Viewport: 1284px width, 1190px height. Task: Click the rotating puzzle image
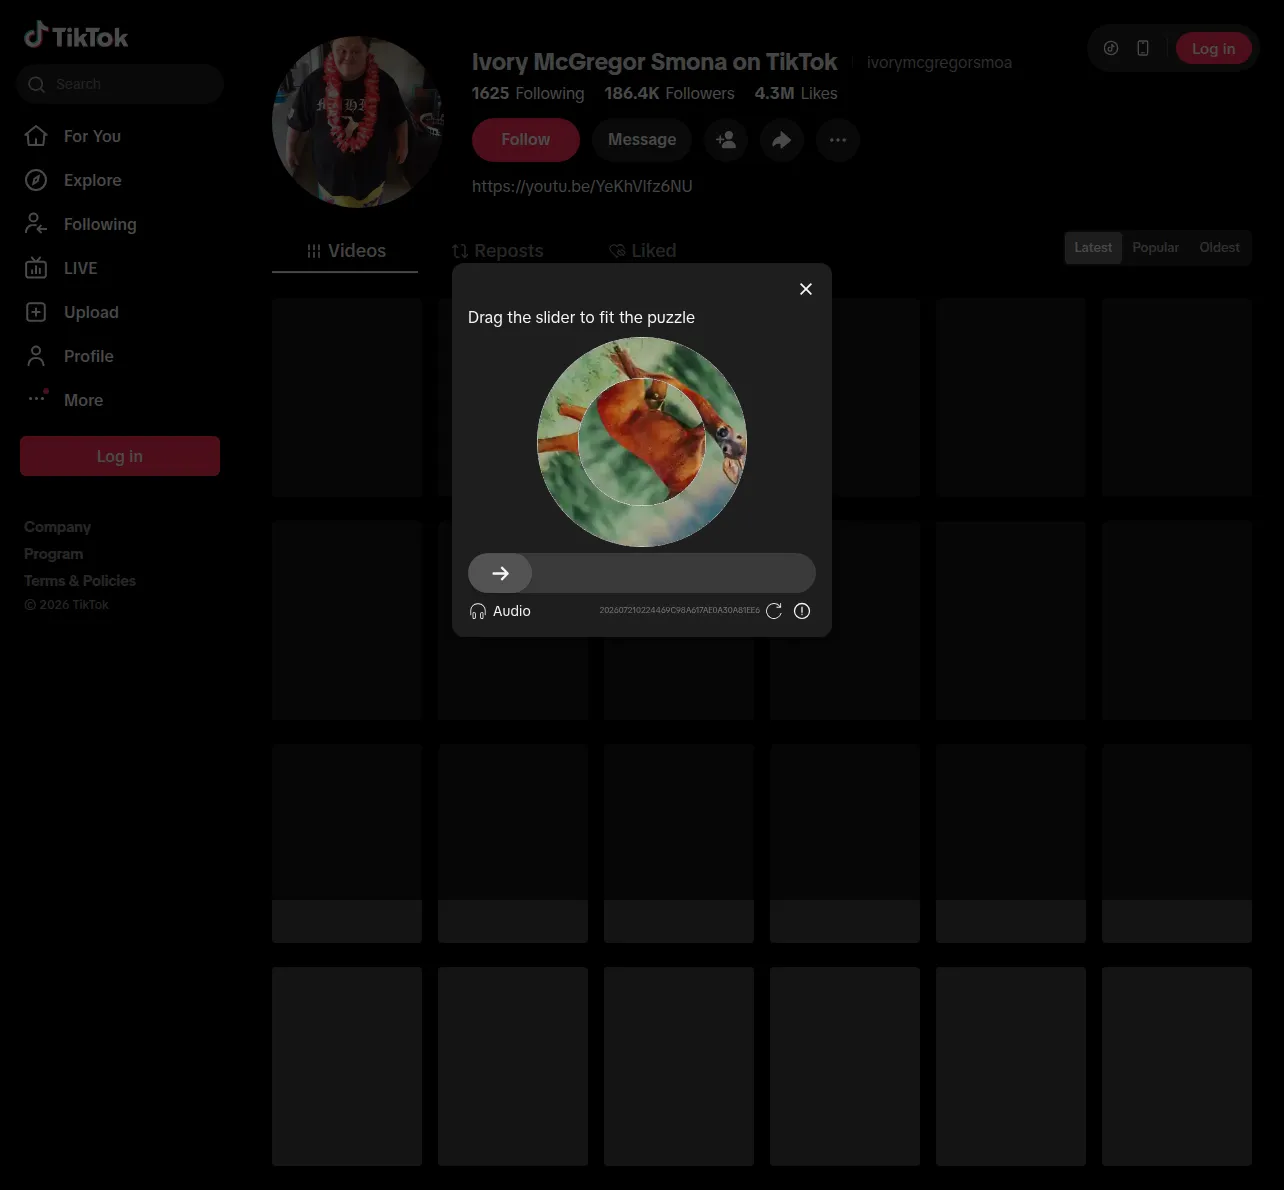(642, 442)
